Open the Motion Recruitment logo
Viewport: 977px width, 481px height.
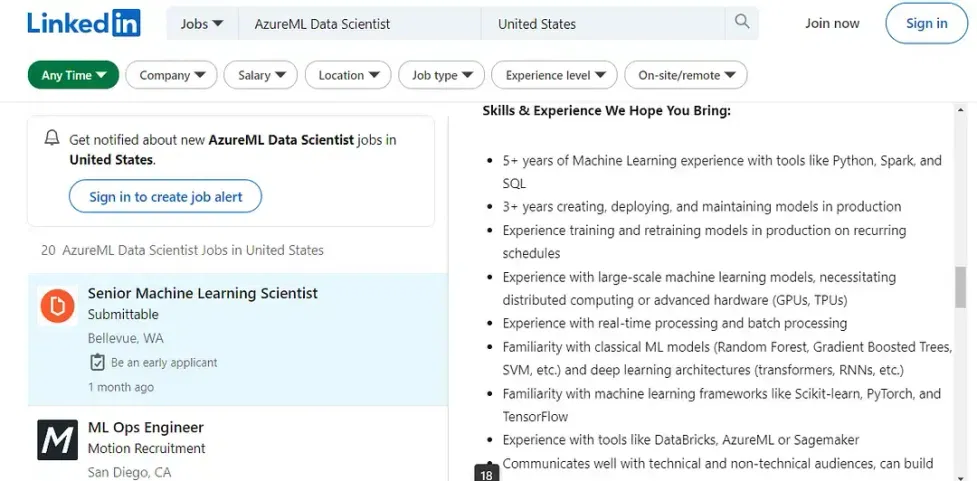[x=57, y=439]
